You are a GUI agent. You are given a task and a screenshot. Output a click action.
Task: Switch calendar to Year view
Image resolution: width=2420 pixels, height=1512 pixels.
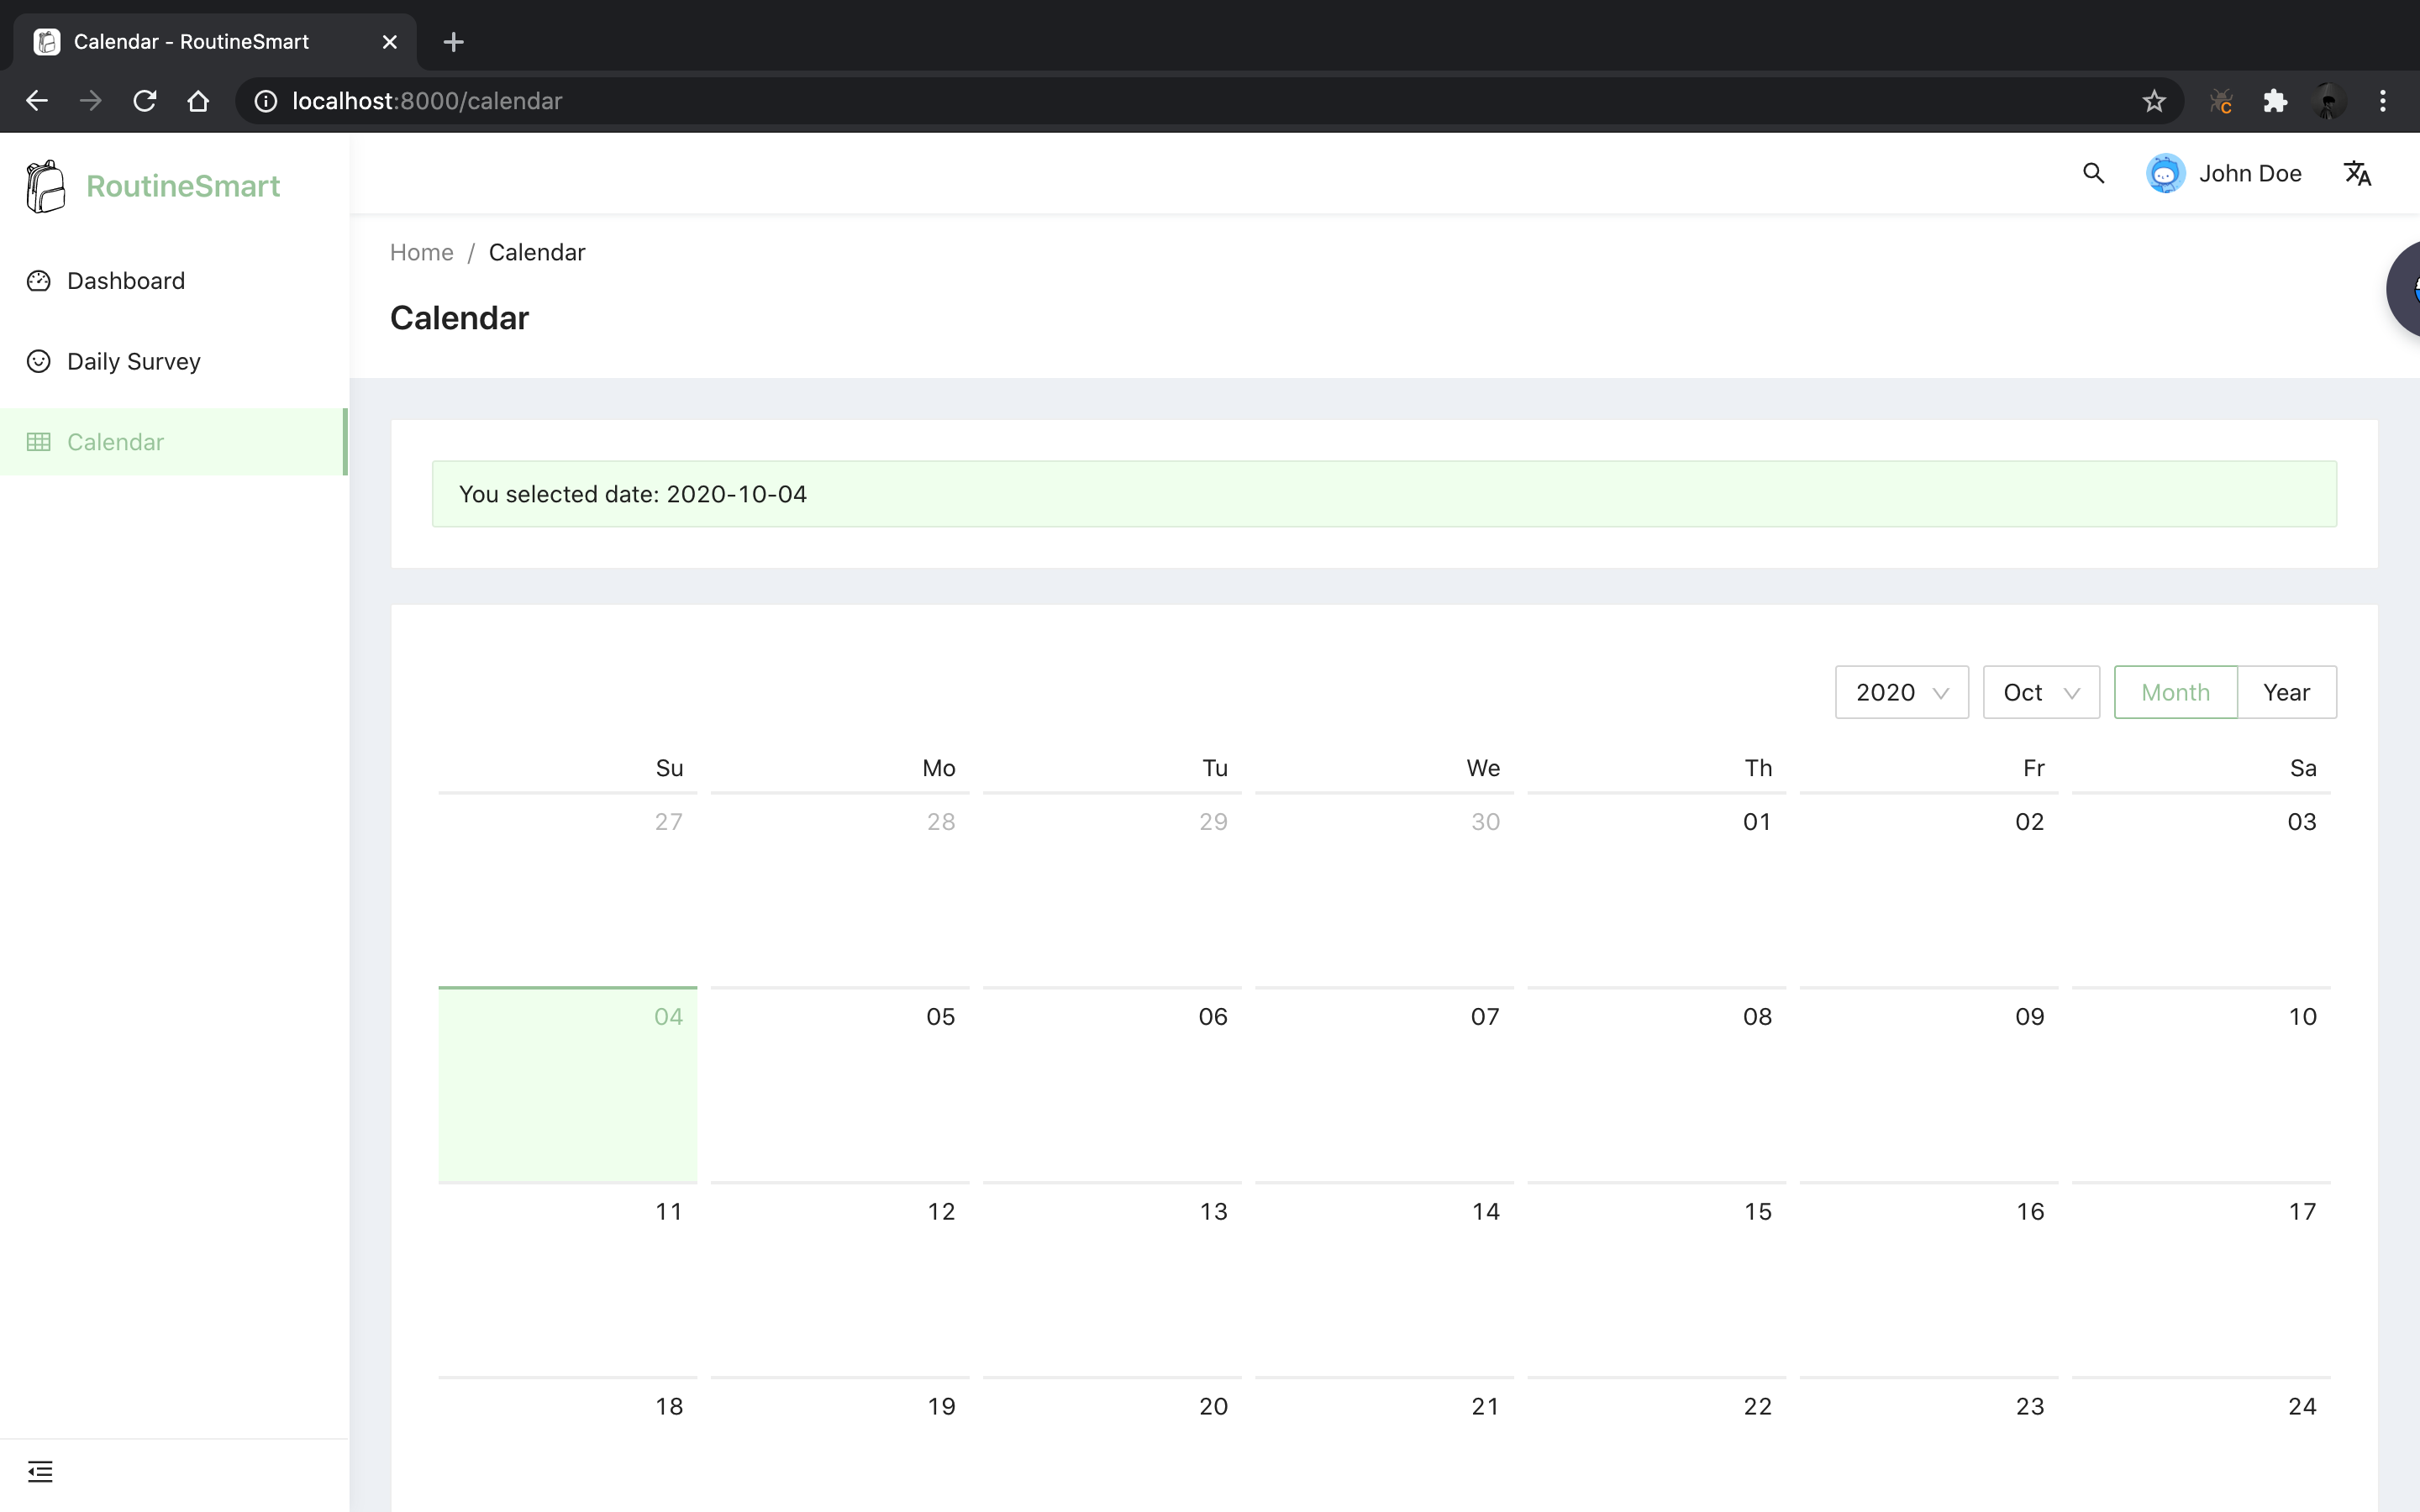[2286, 692]
